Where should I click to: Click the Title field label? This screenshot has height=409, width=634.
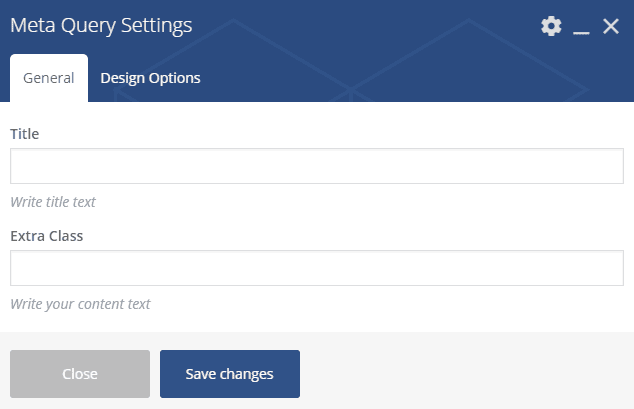pos(25,133)
